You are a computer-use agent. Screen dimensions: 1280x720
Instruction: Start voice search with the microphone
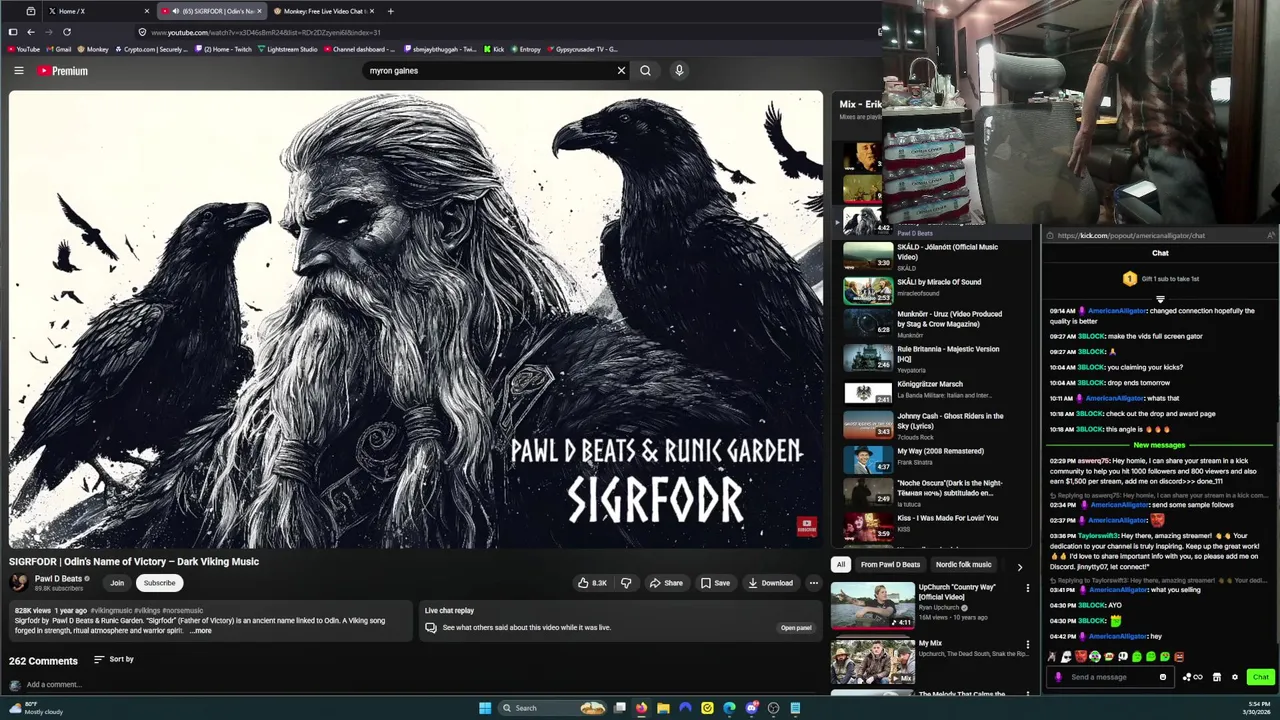coord(679,71)
